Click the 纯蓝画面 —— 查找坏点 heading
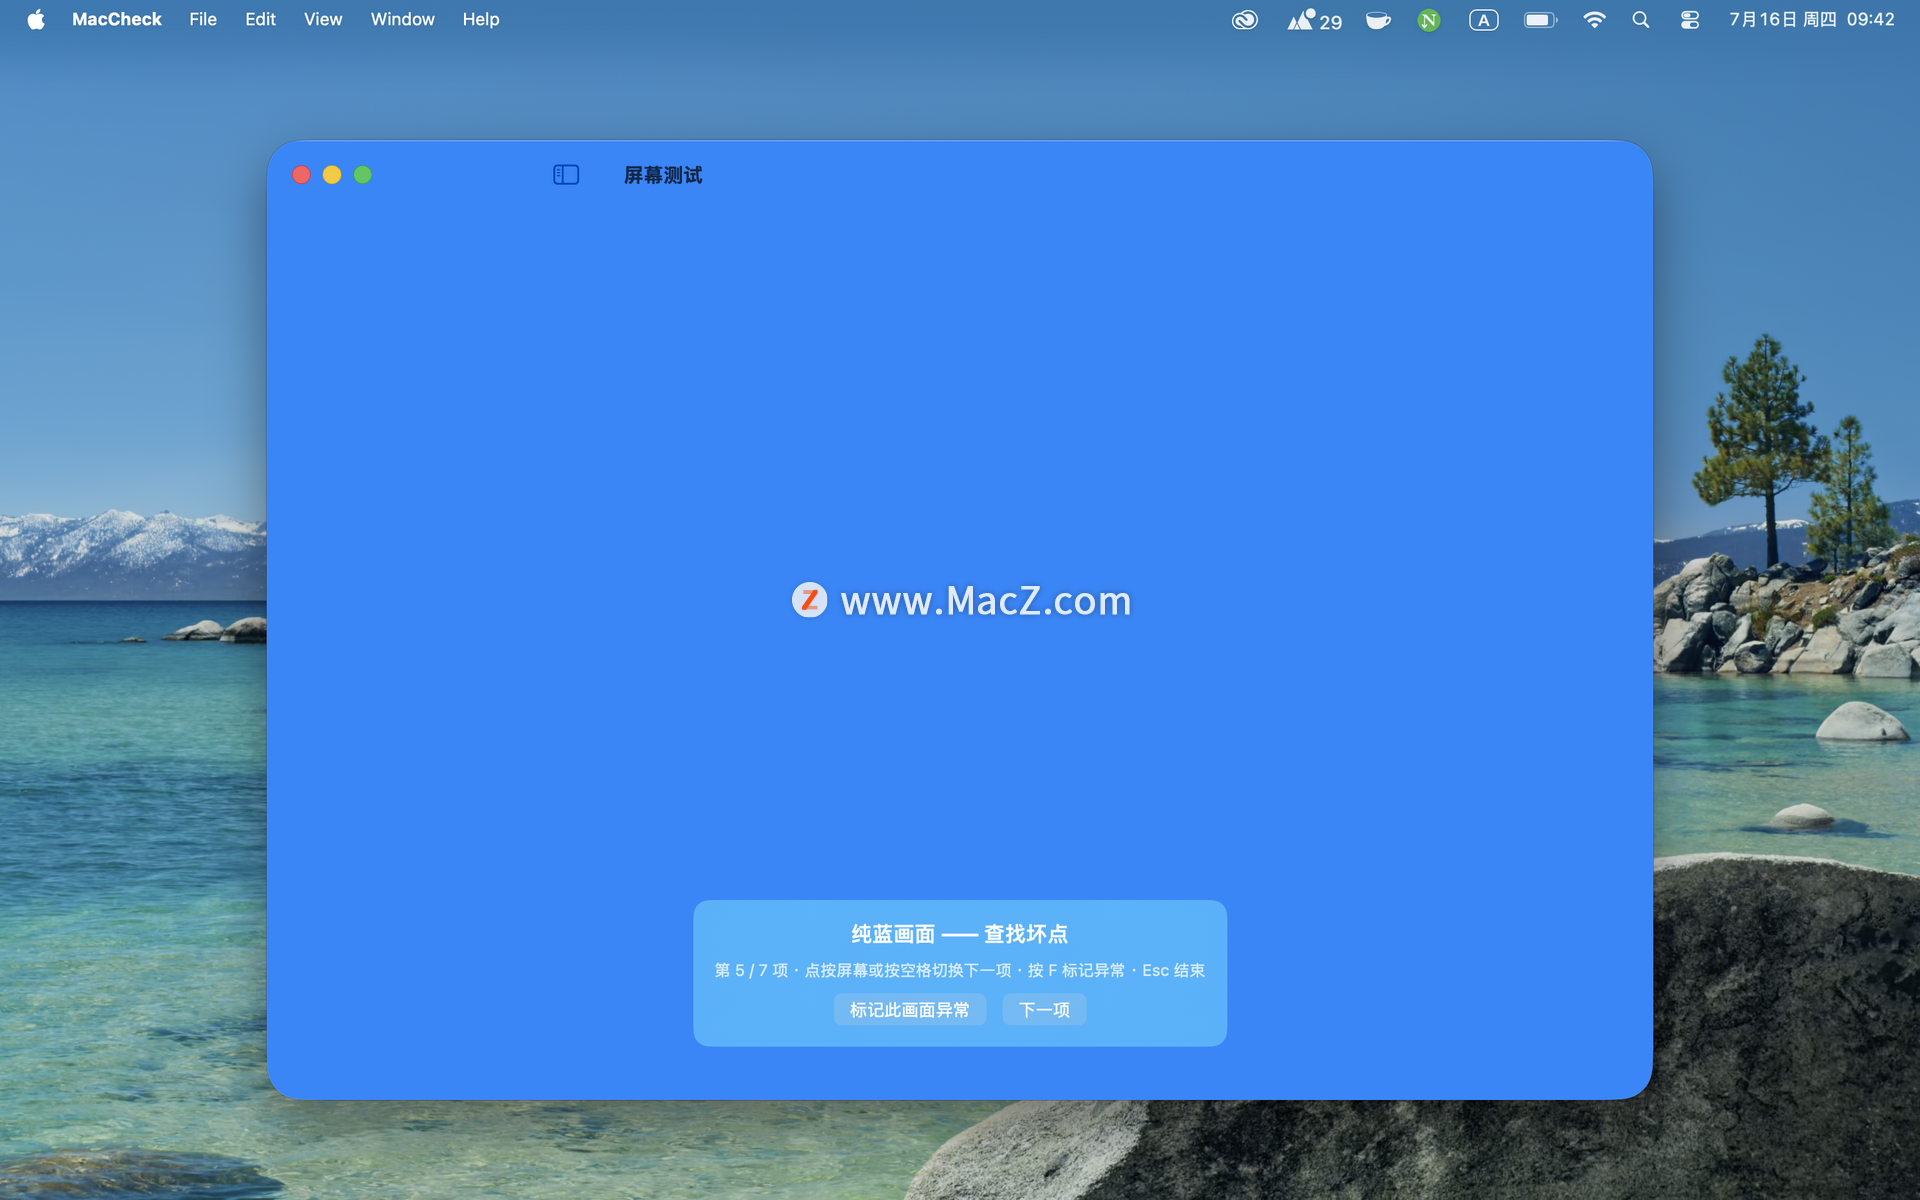 pos(960,934)
